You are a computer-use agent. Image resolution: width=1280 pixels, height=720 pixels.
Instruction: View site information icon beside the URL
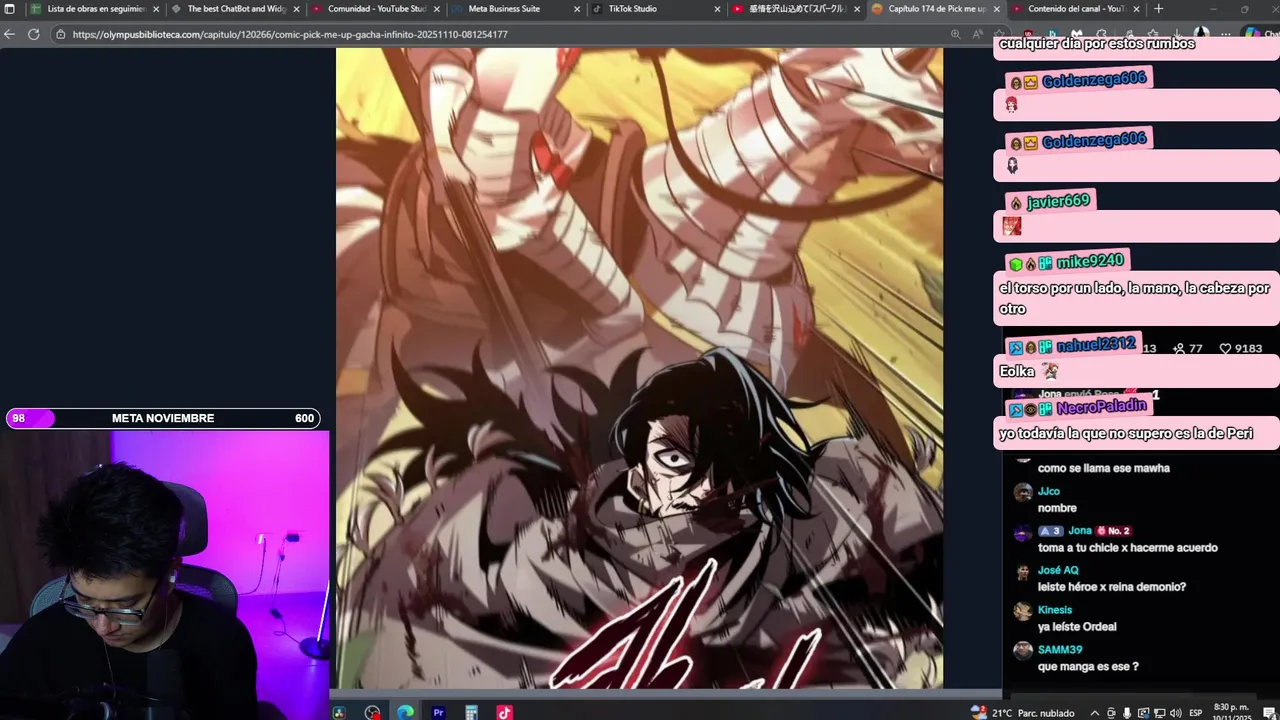click(x=61, y=34)
